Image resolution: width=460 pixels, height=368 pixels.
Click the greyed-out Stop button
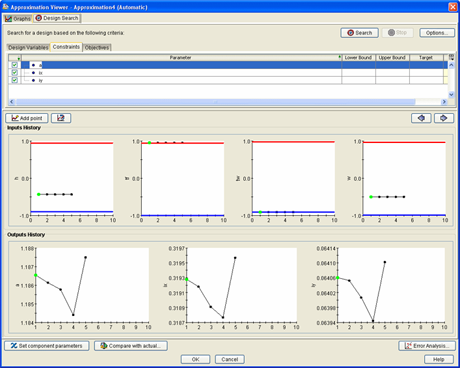(x=398, y=33)
